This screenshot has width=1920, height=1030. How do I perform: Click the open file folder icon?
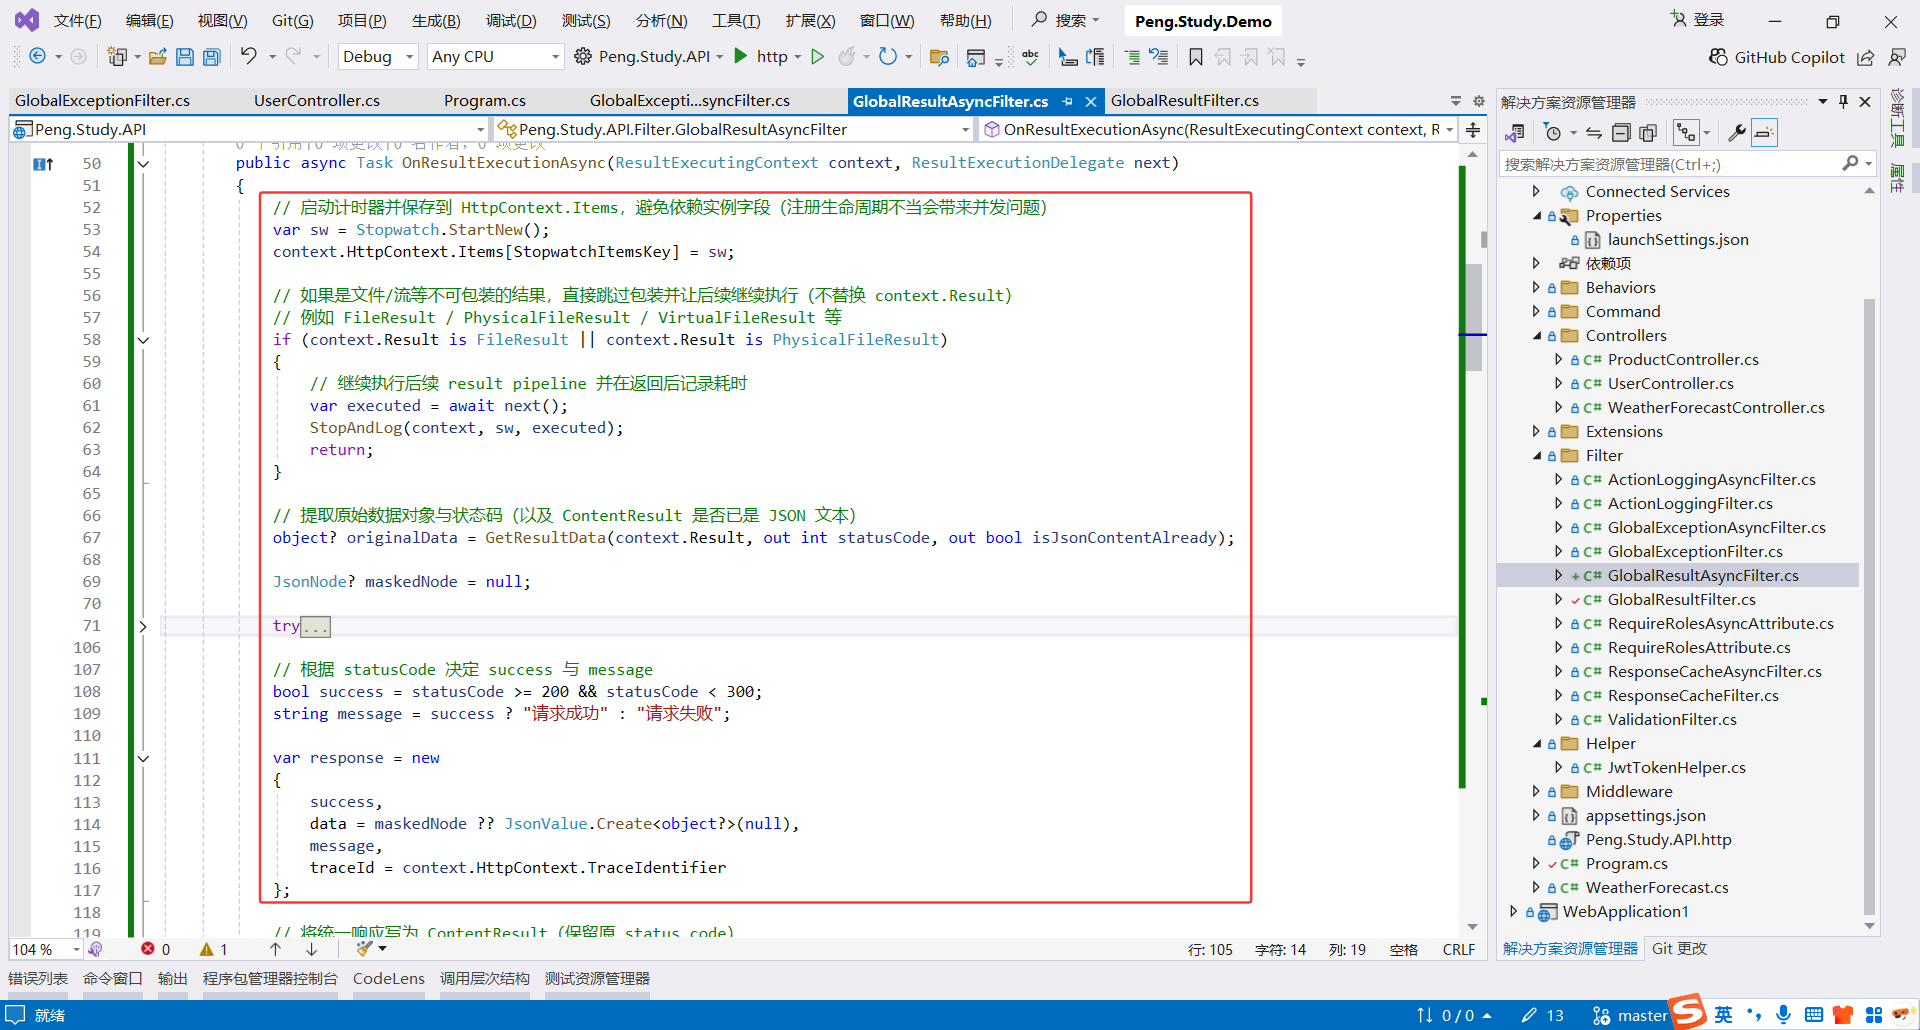(157, 57)
